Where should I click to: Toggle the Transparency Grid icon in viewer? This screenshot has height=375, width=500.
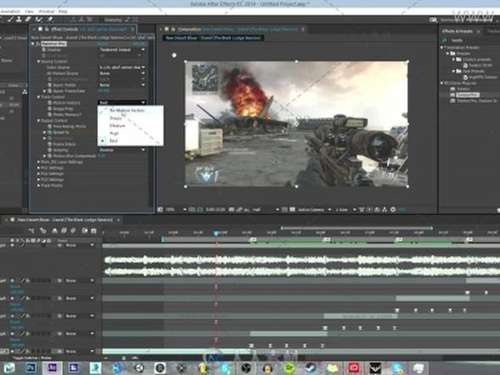292,209
